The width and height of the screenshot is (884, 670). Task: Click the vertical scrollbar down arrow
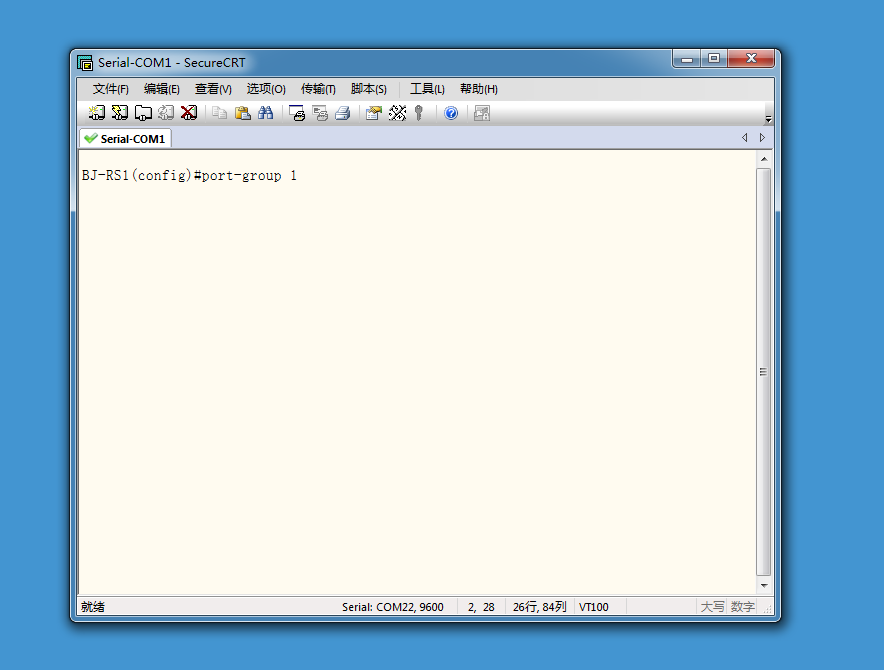pos(764,585)
